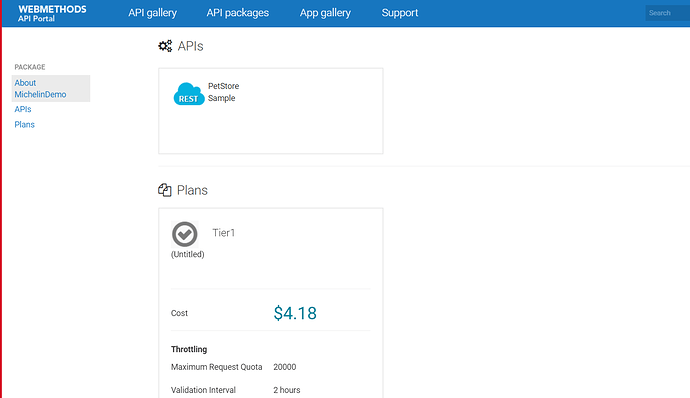Open the Support menu item
Viewport: 690px width, 398px height.
pyautogui.click(x=400, y=13)
